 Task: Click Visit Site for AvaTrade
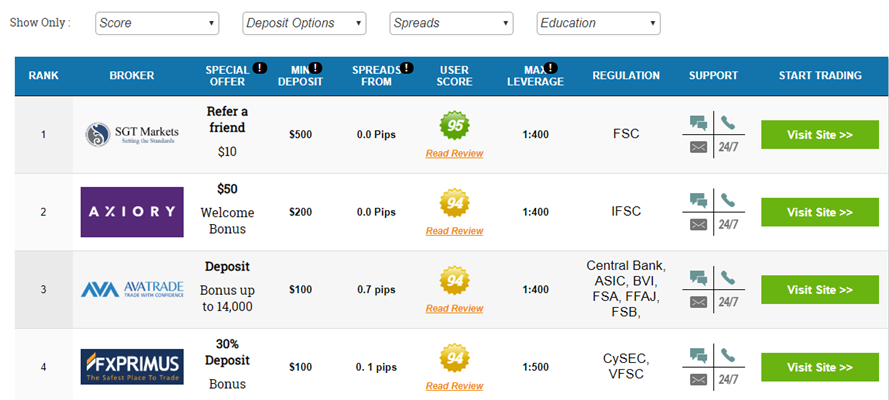[x=820, y=290]
